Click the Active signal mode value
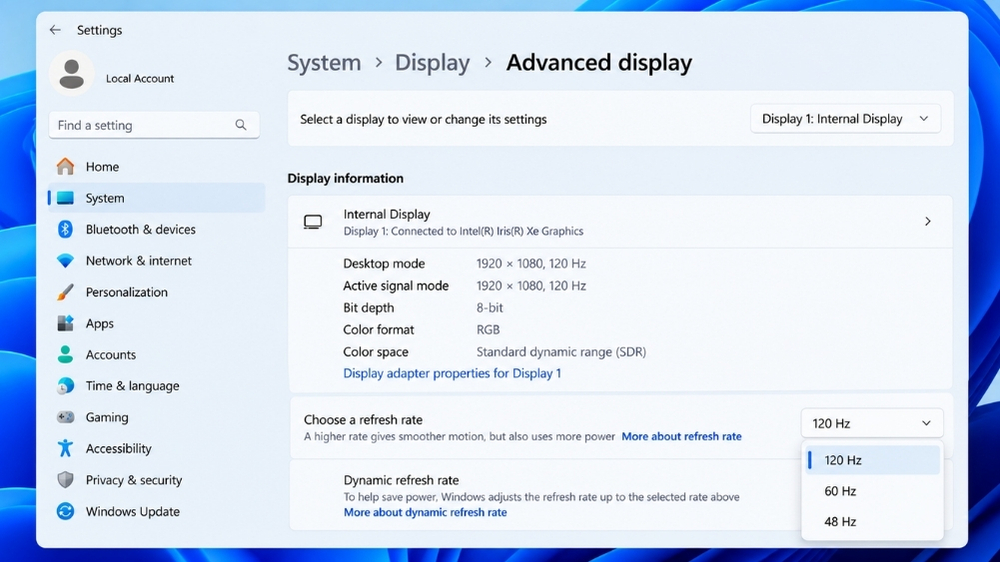This screenshot has height=562, width=1000. [531, 286]
